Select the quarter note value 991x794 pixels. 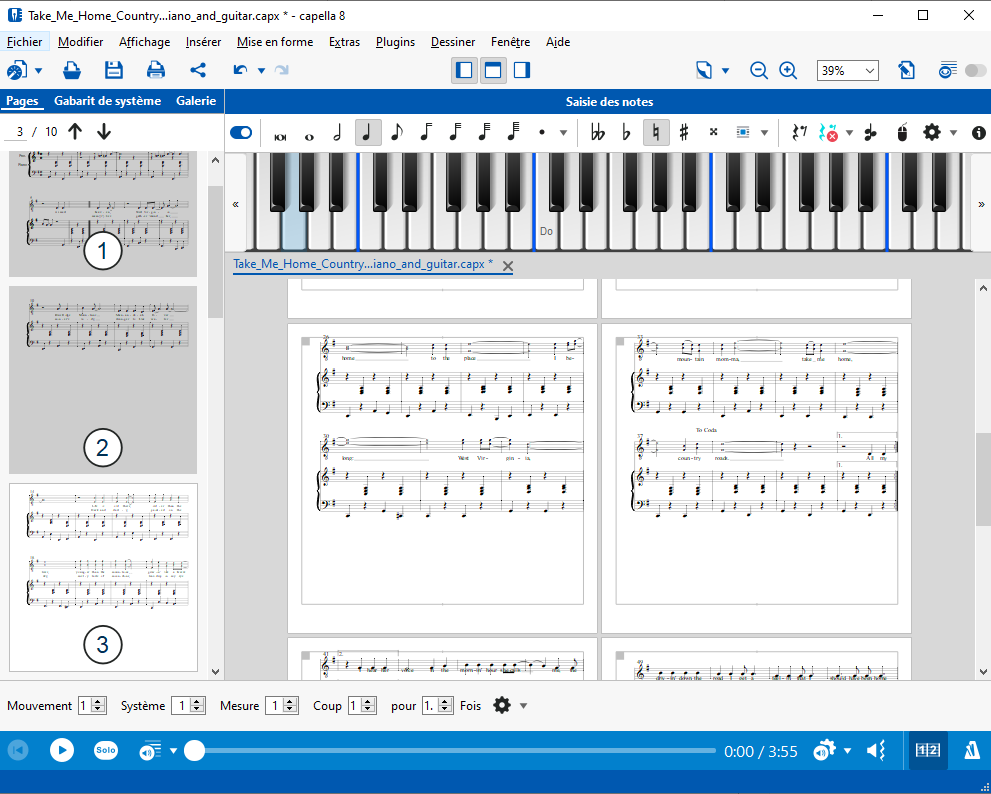[x=368, y=133]
